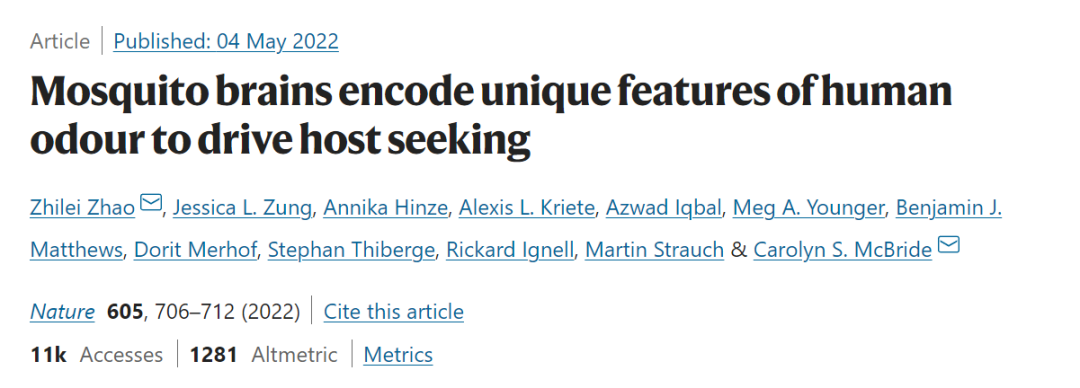Open author Zhilei Zhao's profile link
The height and width of the screenshot is (388, 1080).
pyautogui.click(x=83, y=207)
